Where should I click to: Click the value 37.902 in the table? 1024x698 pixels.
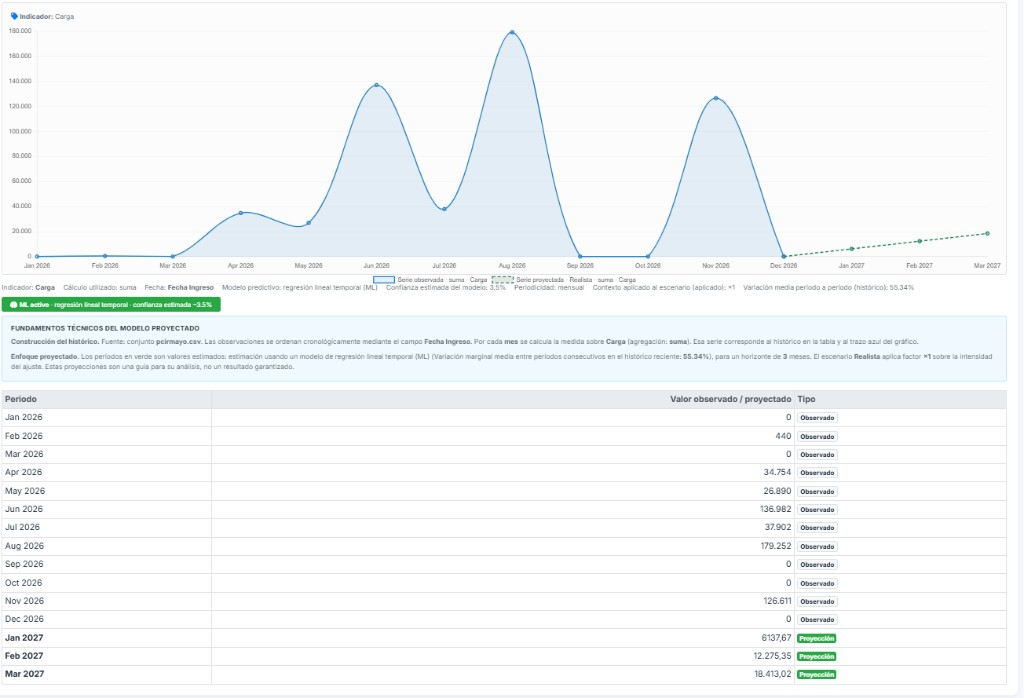[778, 527]
